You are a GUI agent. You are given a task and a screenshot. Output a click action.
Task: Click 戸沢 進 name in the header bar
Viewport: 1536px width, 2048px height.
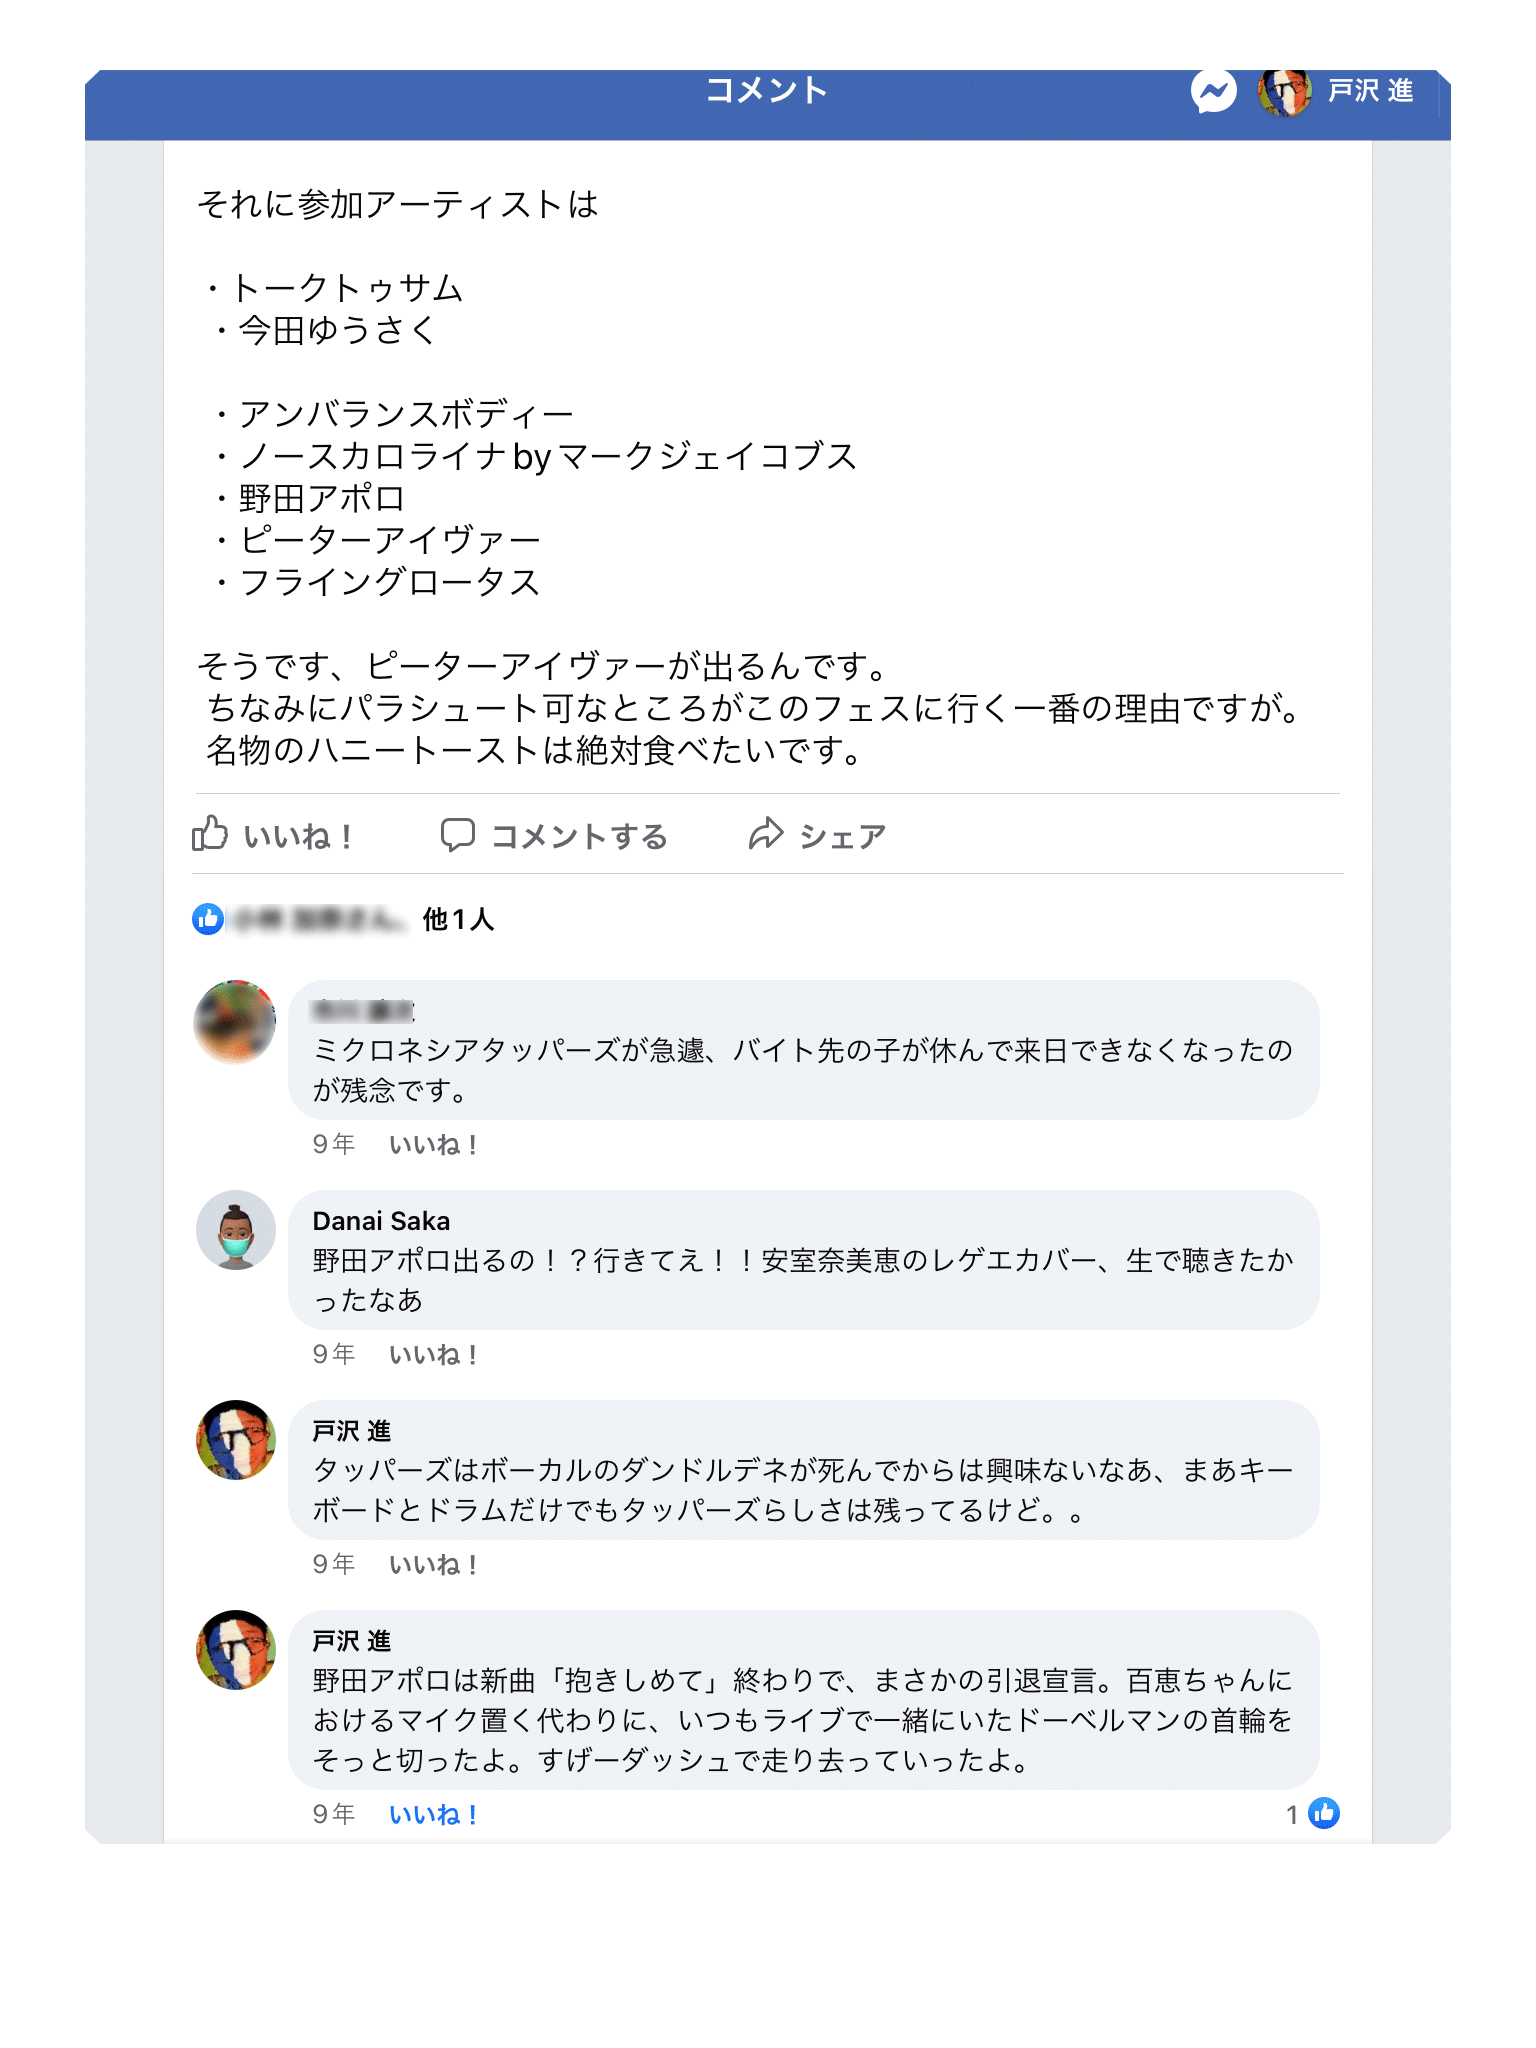[x=1370, y=92]
